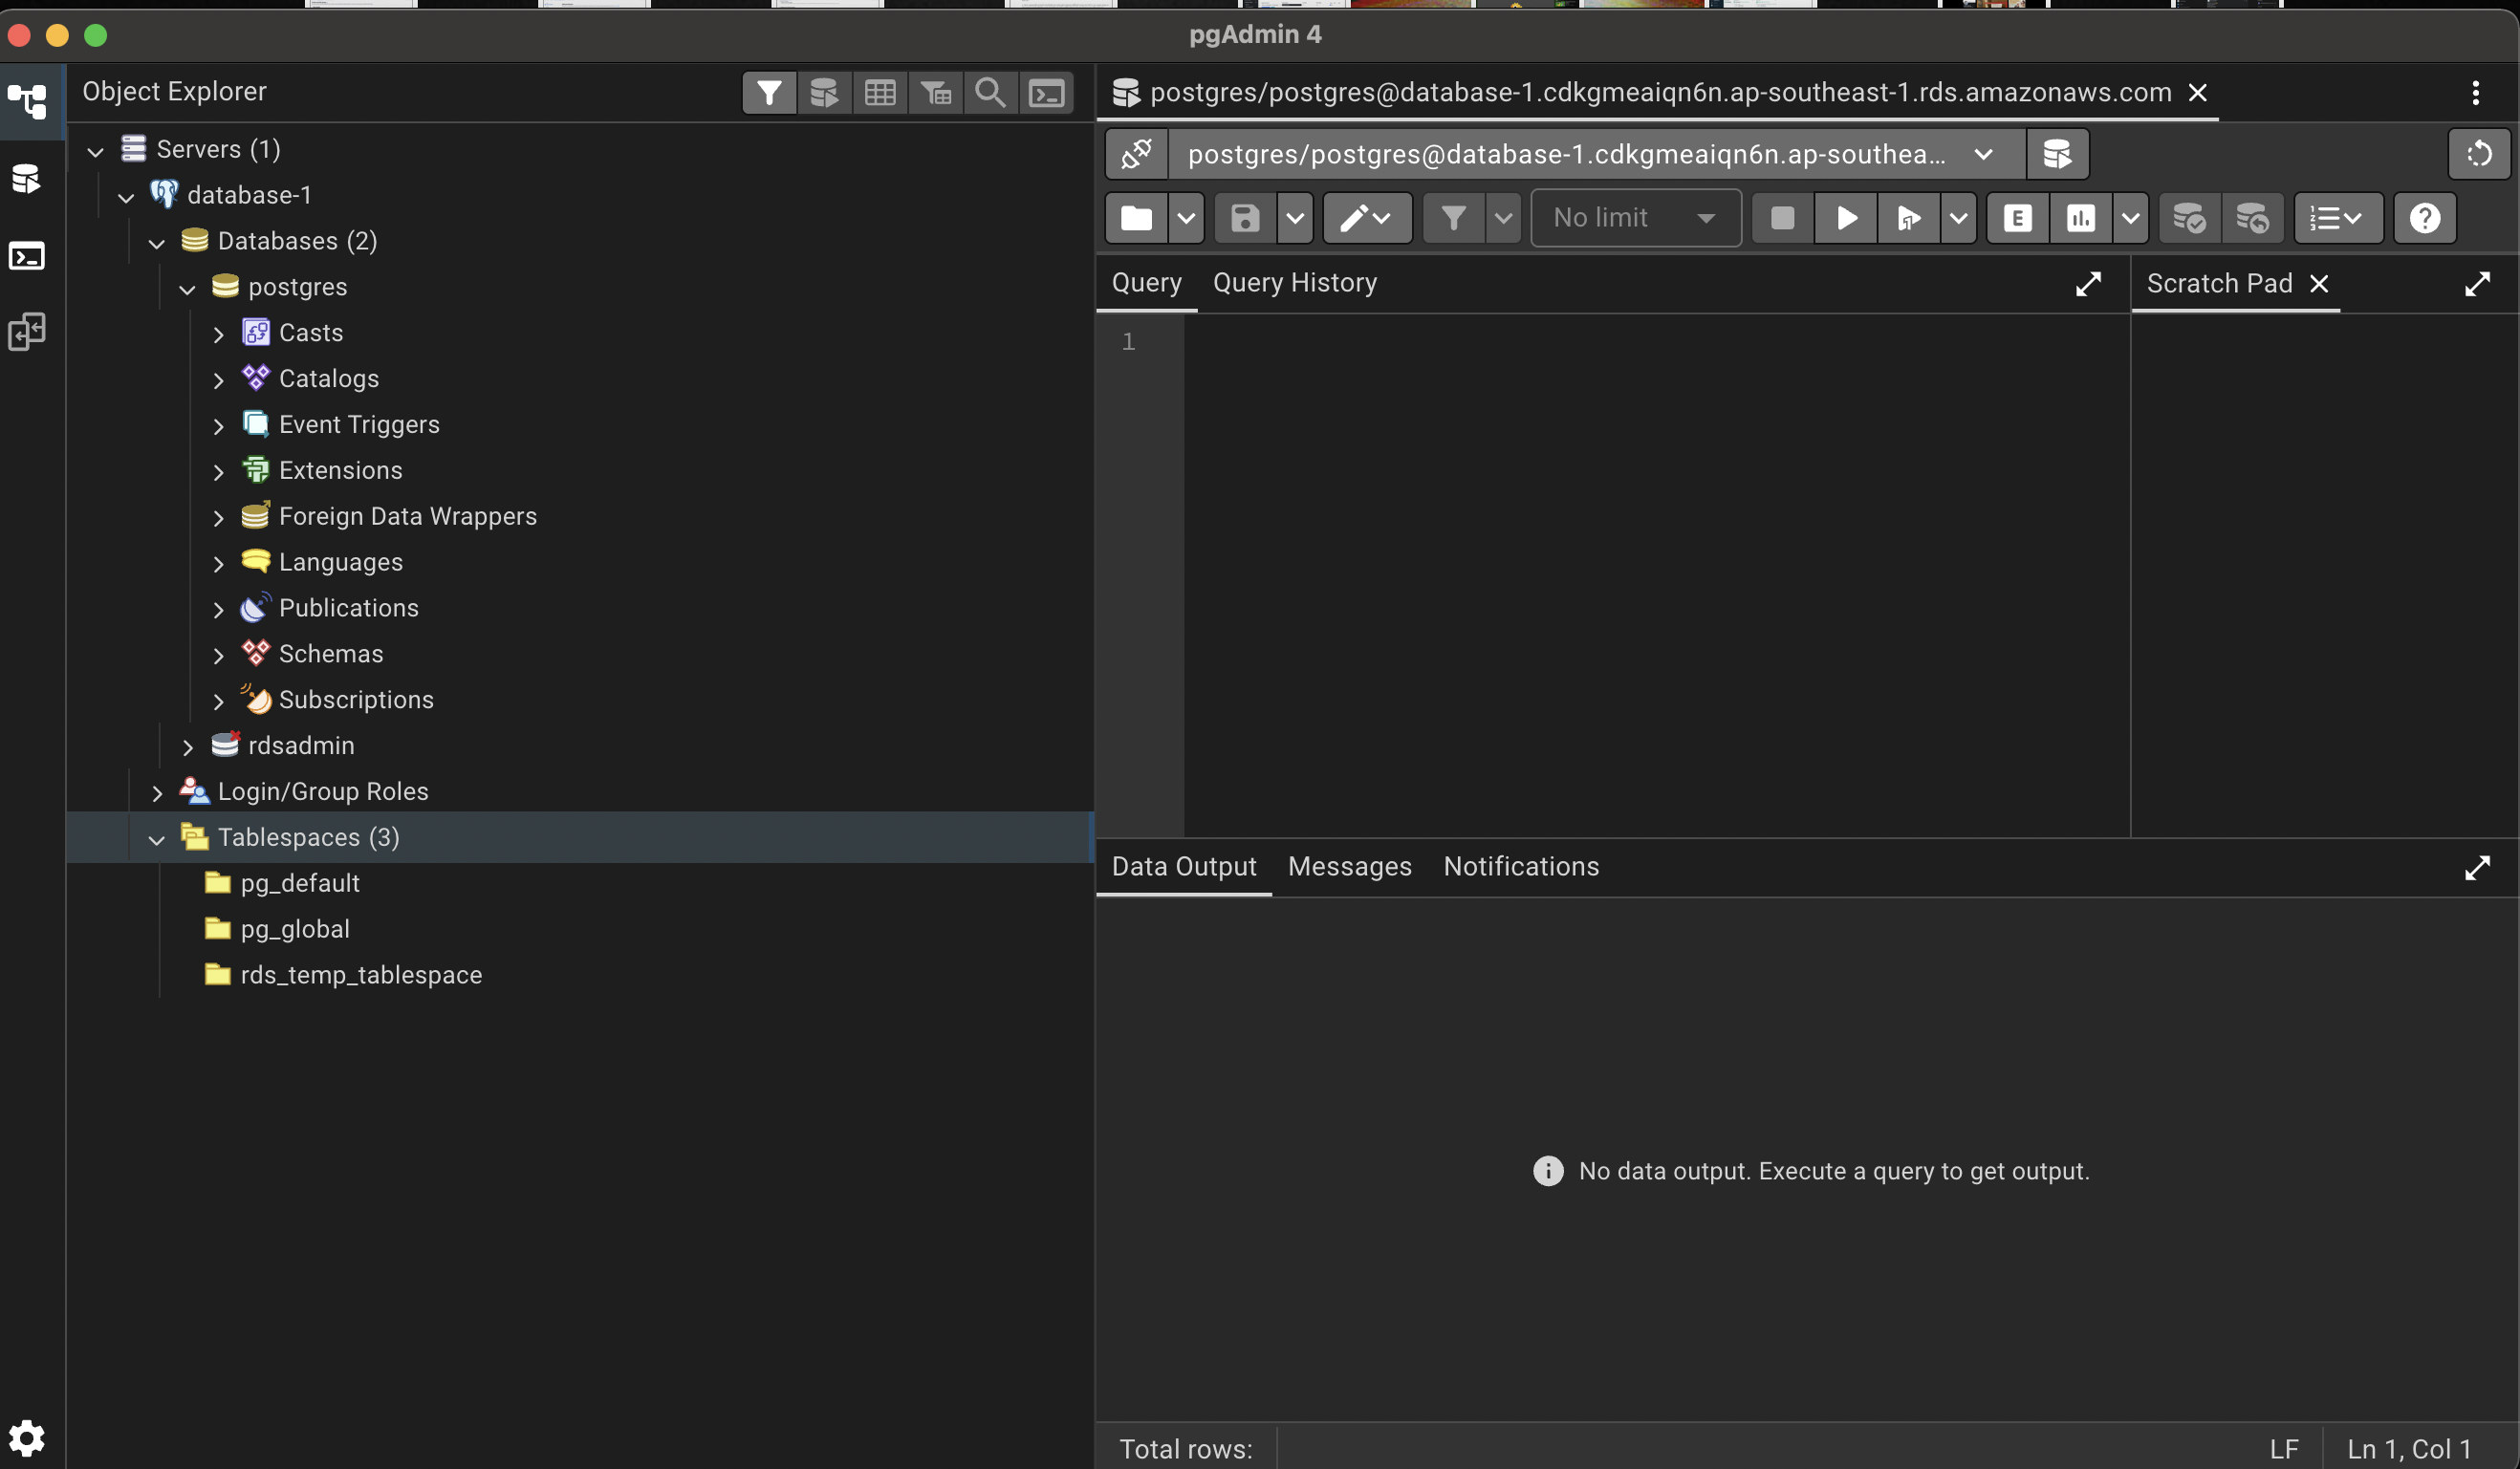
Task: Close the Scratch Pad panel
Action: tap(2319, 284)
